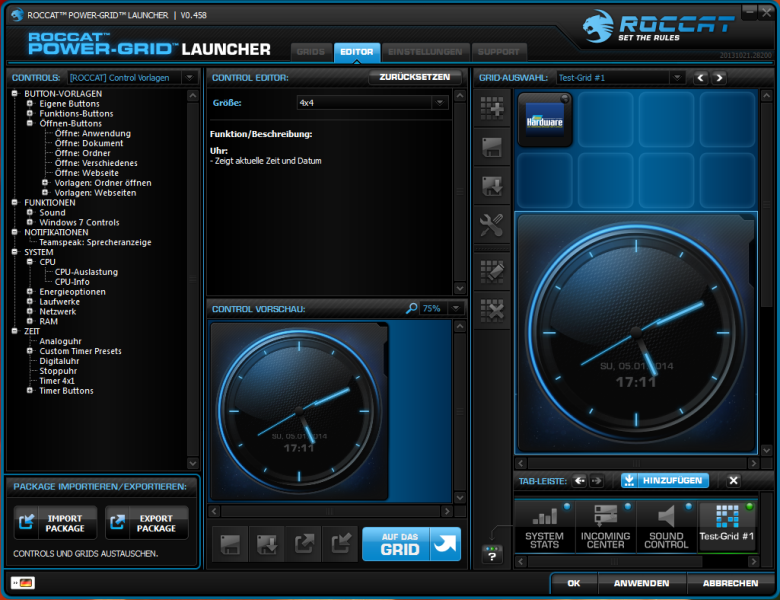This screenshot has height=600, width=780.
Task: Remove tab with Tab-Leiste X icon
Action: coord(733,481)
